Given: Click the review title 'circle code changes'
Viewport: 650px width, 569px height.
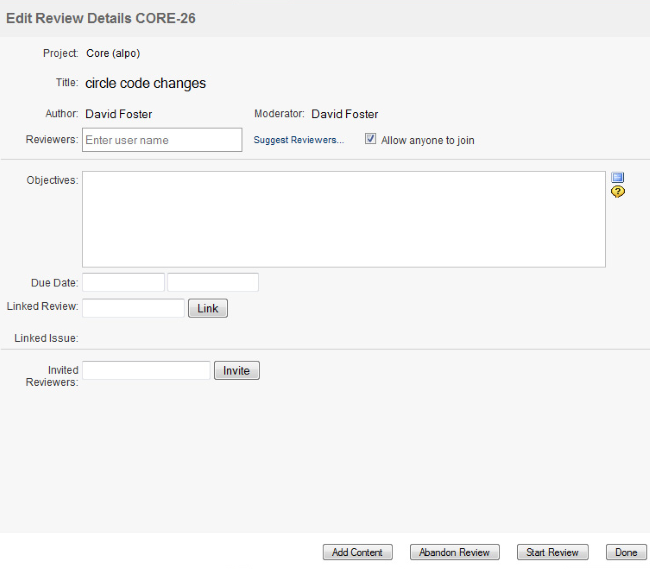Looking at the screenshot, I should coord(146,83).
